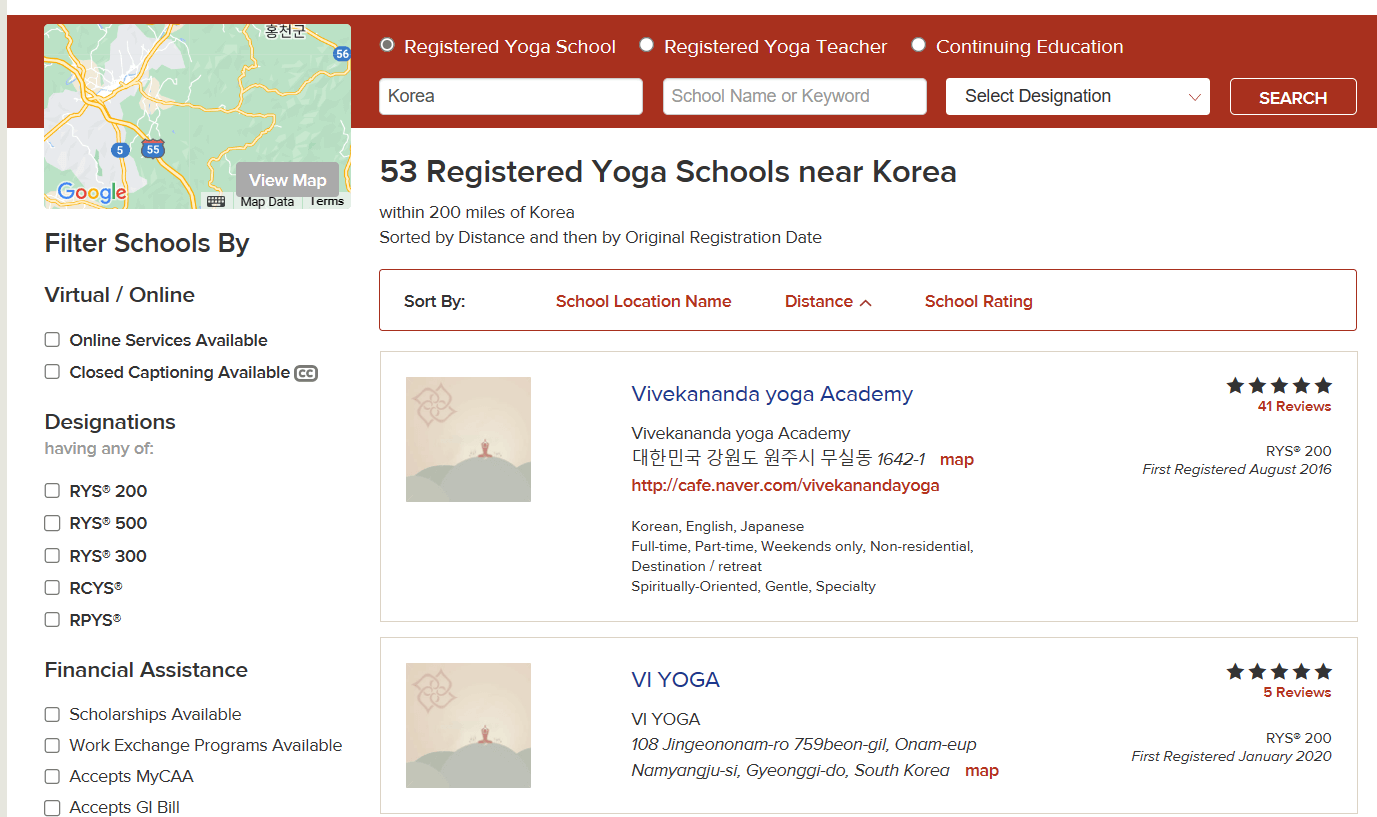The height and width of the screenshot is (817, 1377).
Task: Click Map Data label on map
Action: 267,202
